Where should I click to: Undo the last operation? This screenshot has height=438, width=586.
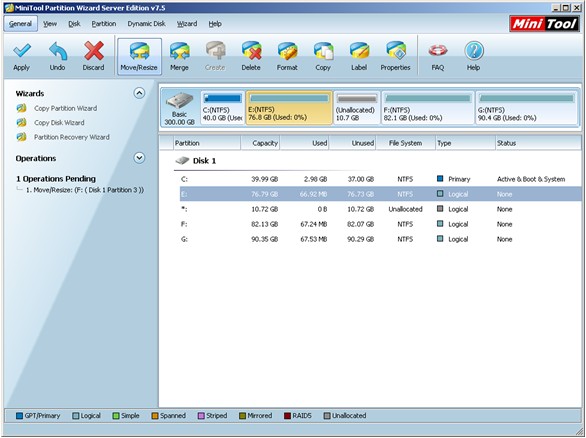tap(57, 56)
